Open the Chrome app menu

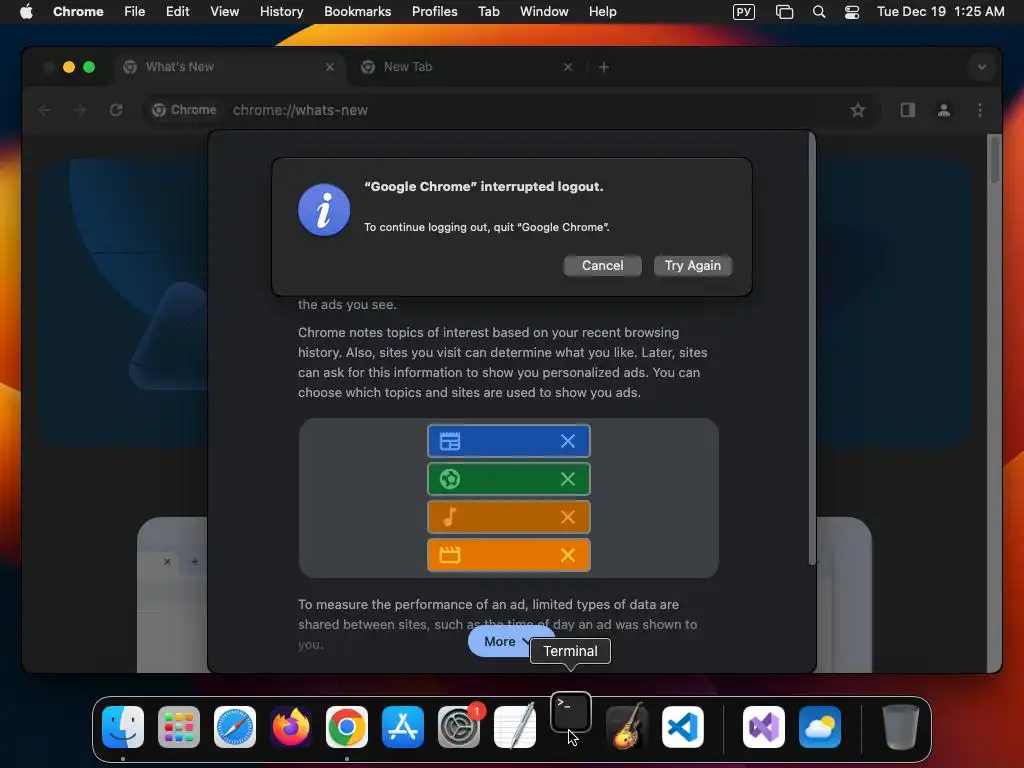coord(78,11)
